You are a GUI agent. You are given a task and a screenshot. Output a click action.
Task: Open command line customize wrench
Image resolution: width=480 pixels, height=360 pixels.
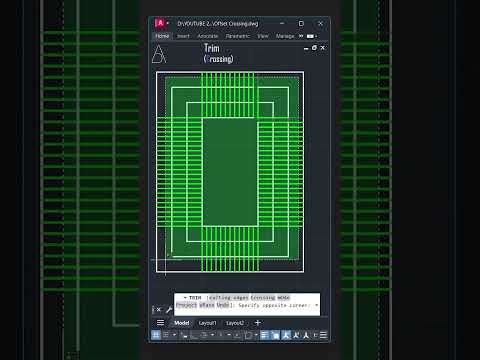pyautogui.click(x=169, y=310)
